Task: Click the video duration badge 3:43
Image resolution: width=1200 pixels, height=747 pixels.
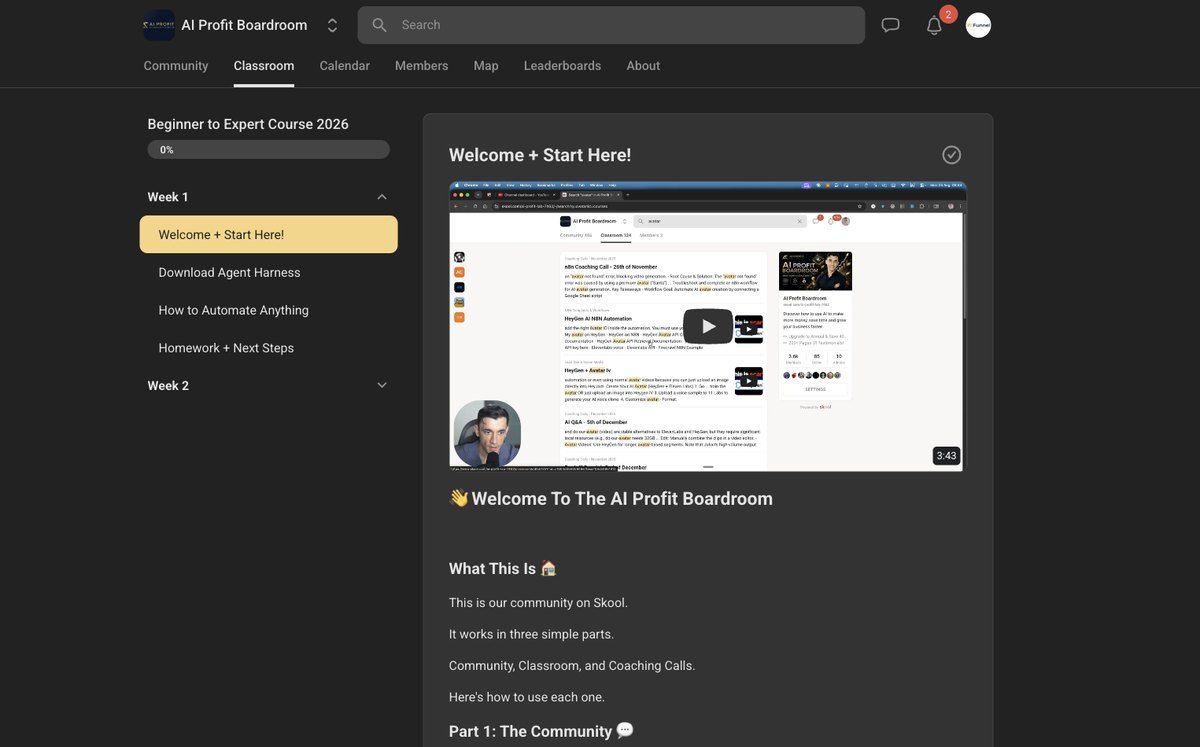Action: pos(946,456)
